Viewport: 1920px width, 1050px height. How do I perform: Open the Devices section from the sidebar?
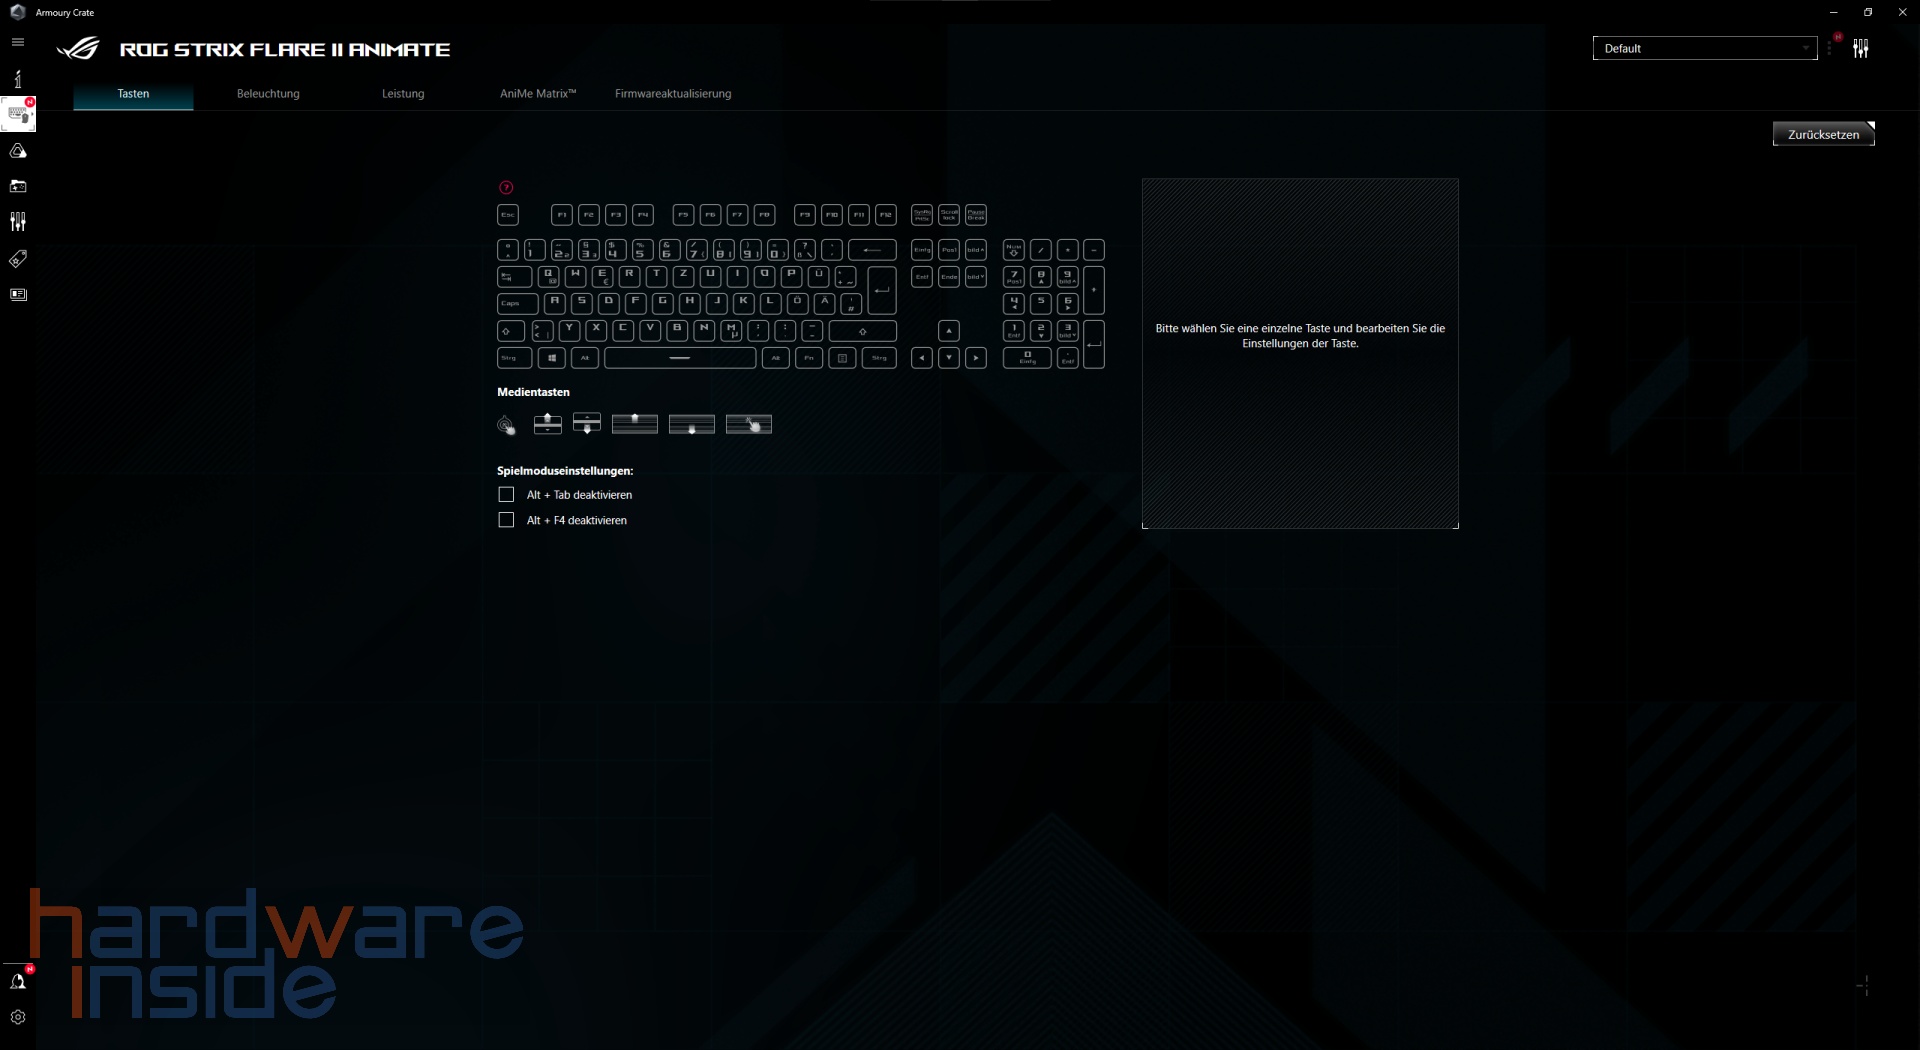(18, 114)
